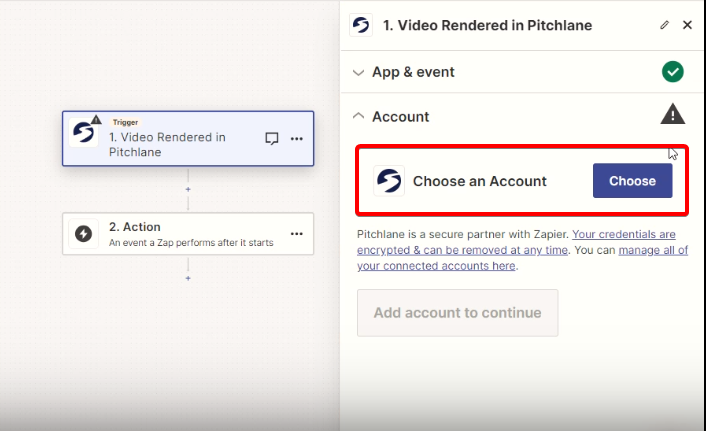Click the Pitchlane logo in panel header

[361, 25]
